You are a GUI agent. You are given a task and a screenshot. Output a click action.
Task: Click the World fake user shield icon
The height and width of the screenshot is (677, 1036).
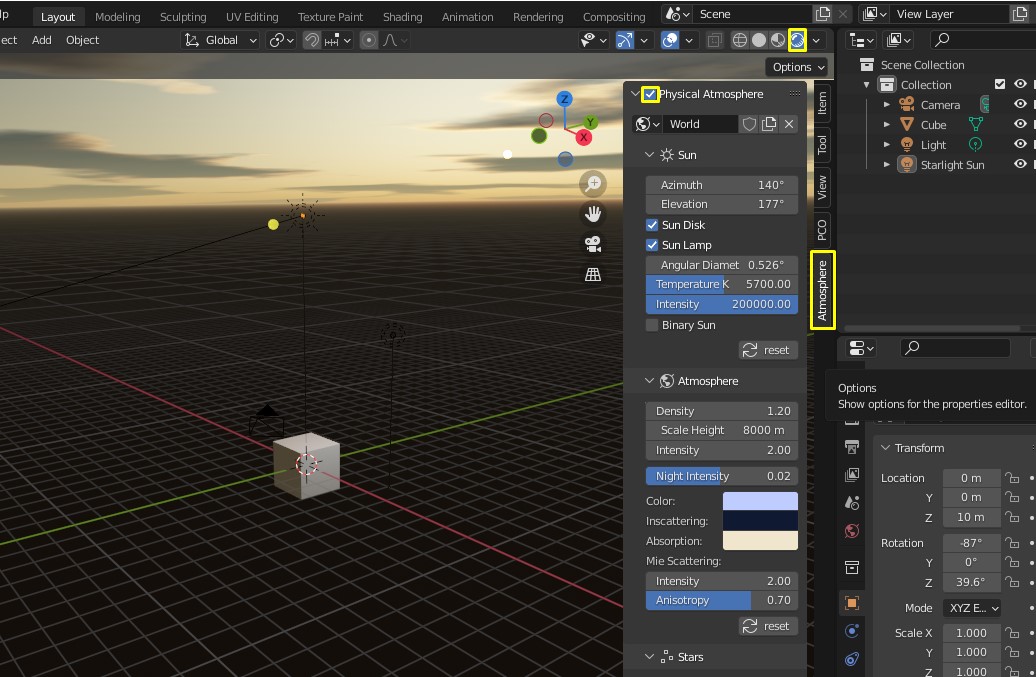[x=749, y=124]
